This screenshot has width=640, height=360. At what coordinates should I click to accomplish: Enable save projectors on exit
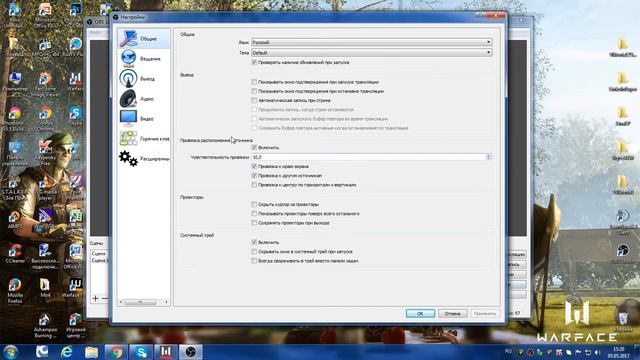pos(254,223)
